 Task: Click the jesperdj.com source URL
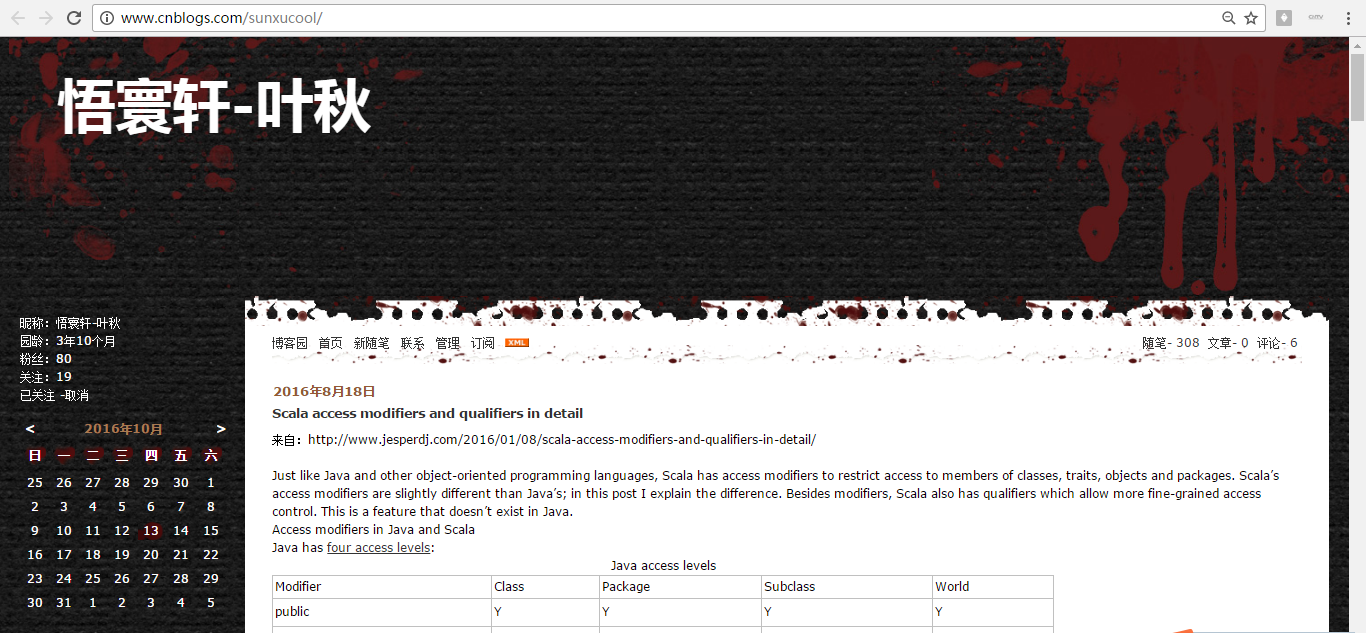click(x=562, y=439)
